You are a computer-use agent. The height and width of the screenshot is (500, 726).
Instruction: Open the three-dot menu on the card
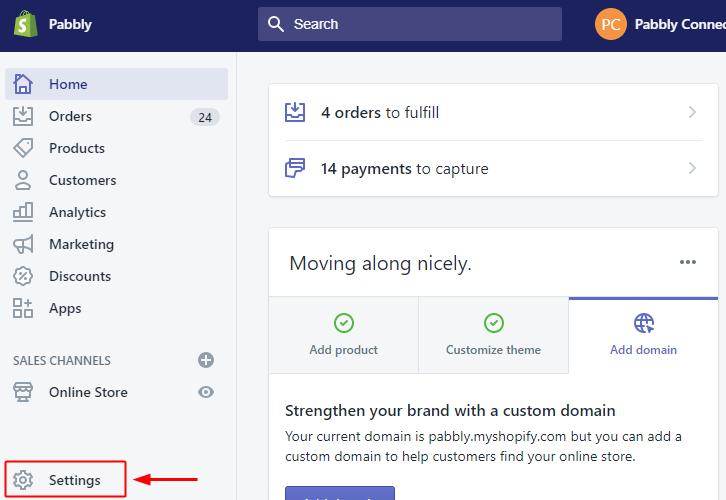(687, 262)
